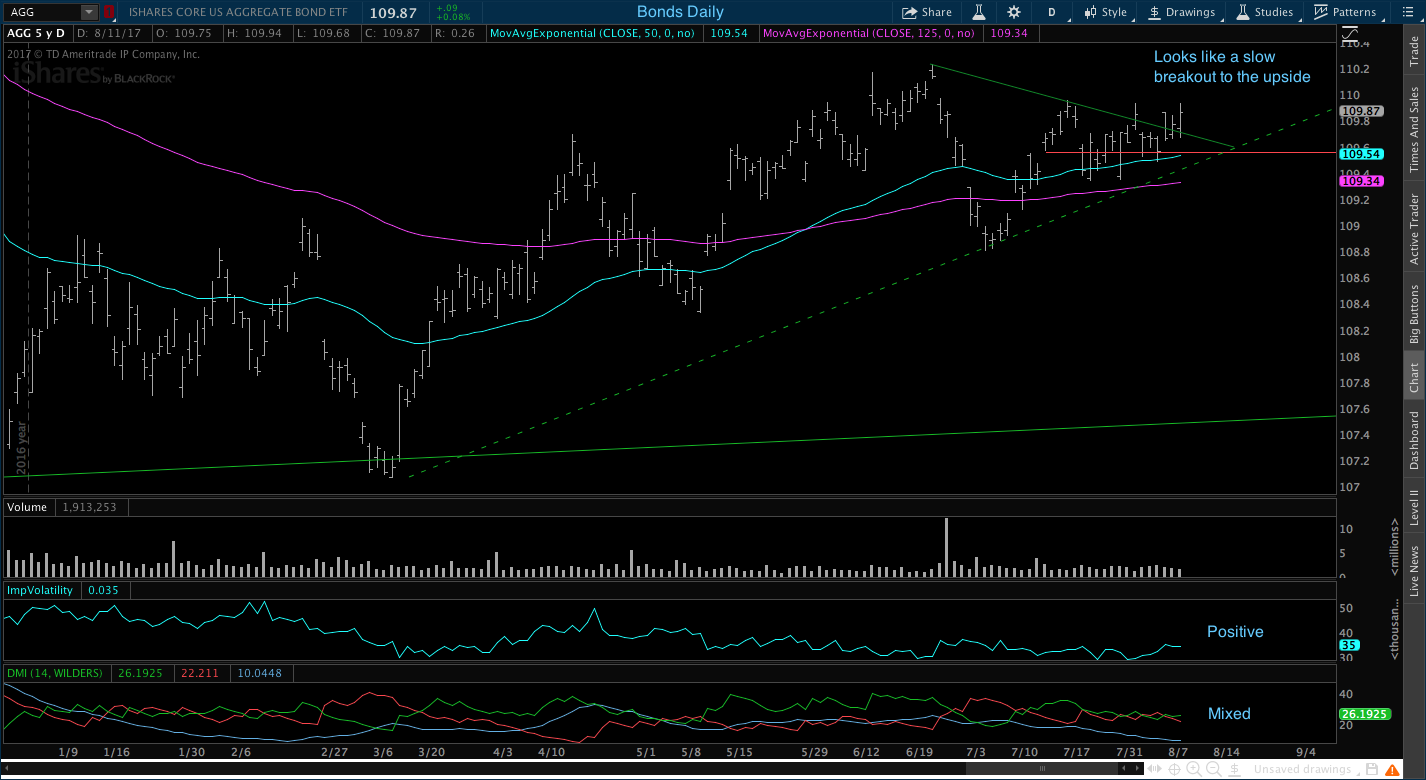Image resolution: width=1426 pixels, height=780 pixels.
Task: Click the 'Mixed' text annotation
Action: click(x=1229, y=713)
